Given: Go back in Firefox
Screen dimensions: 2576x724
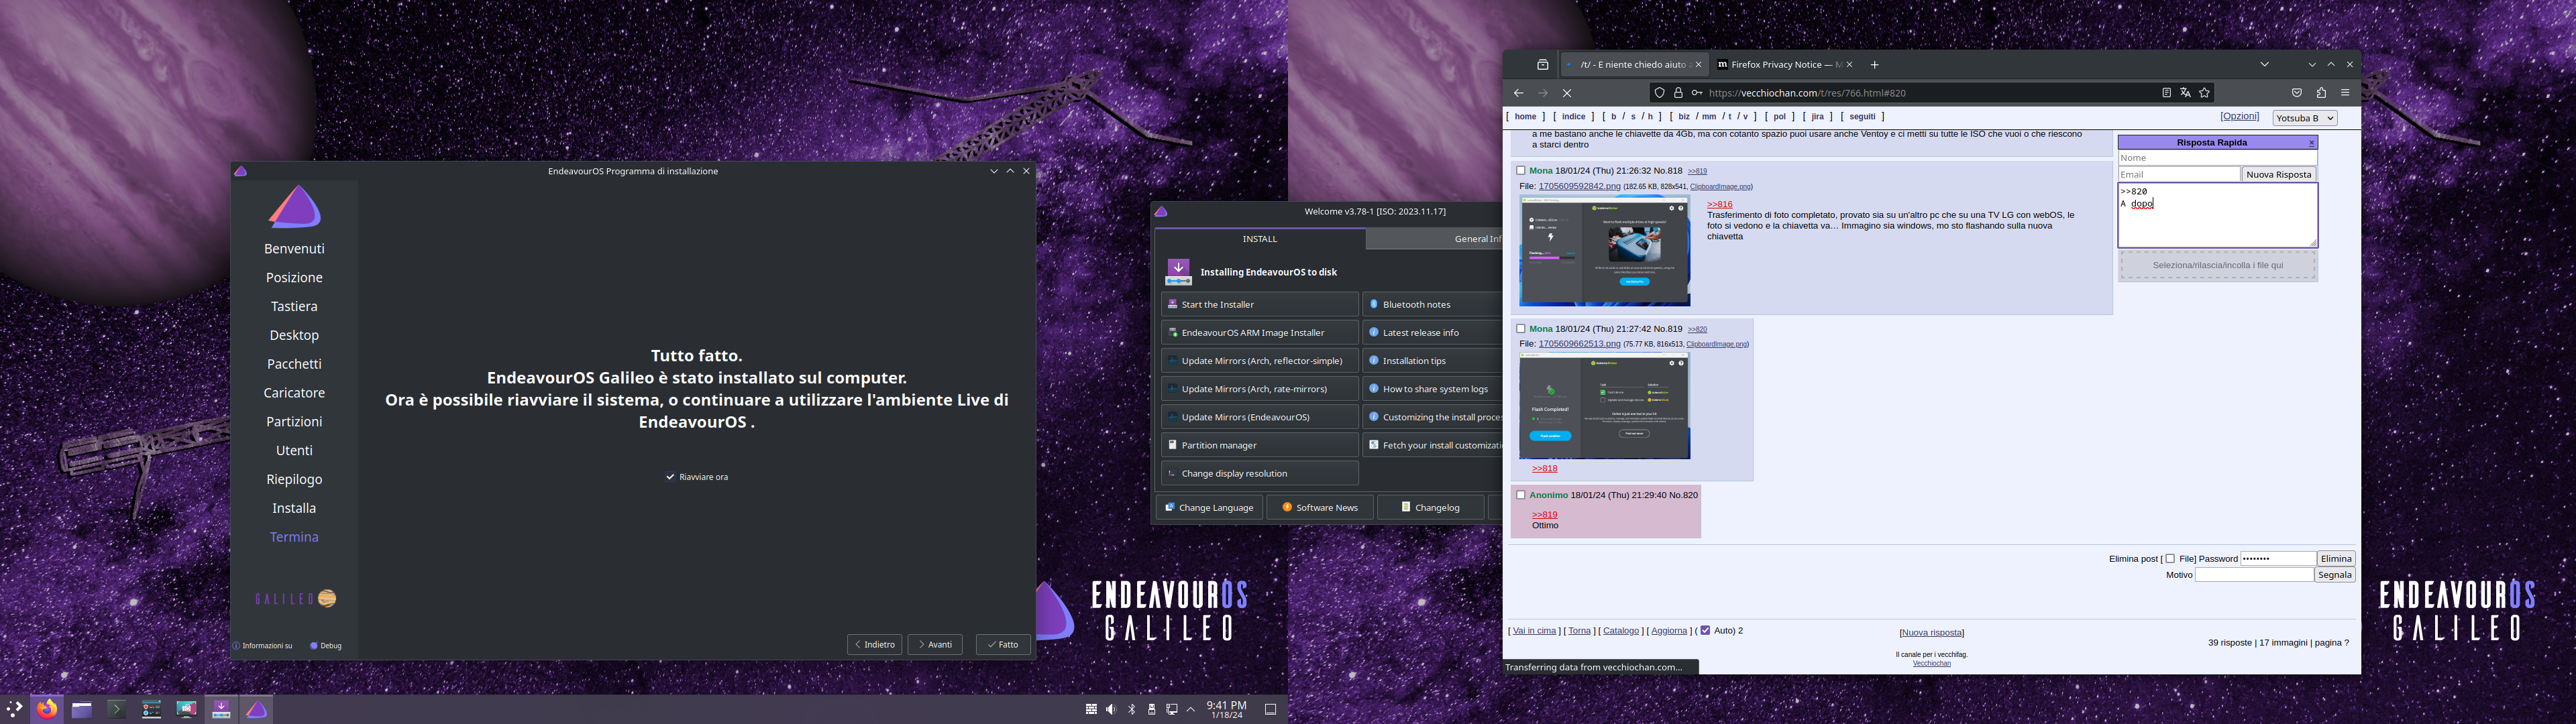Looking at the screenshot, I should (1519, 93).
